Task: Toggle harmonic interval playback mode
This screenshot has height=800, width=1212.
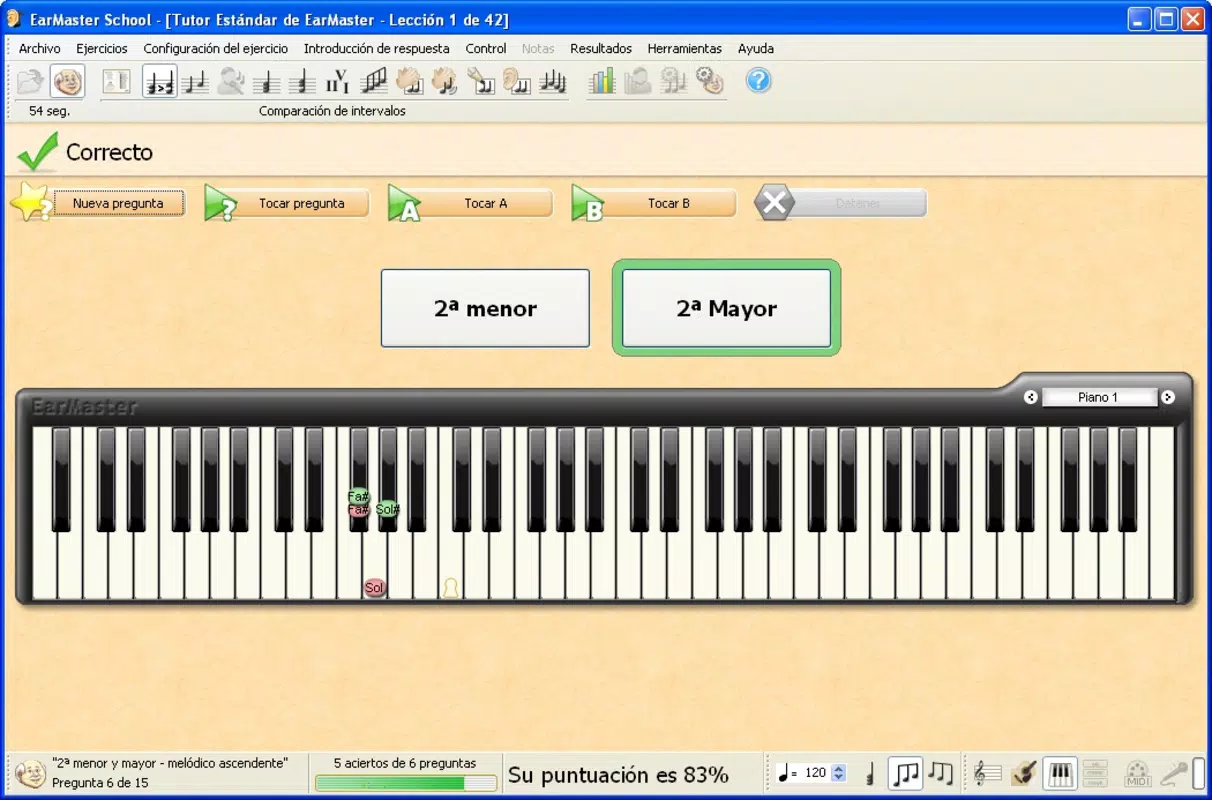Action: [x=870, y=773]
